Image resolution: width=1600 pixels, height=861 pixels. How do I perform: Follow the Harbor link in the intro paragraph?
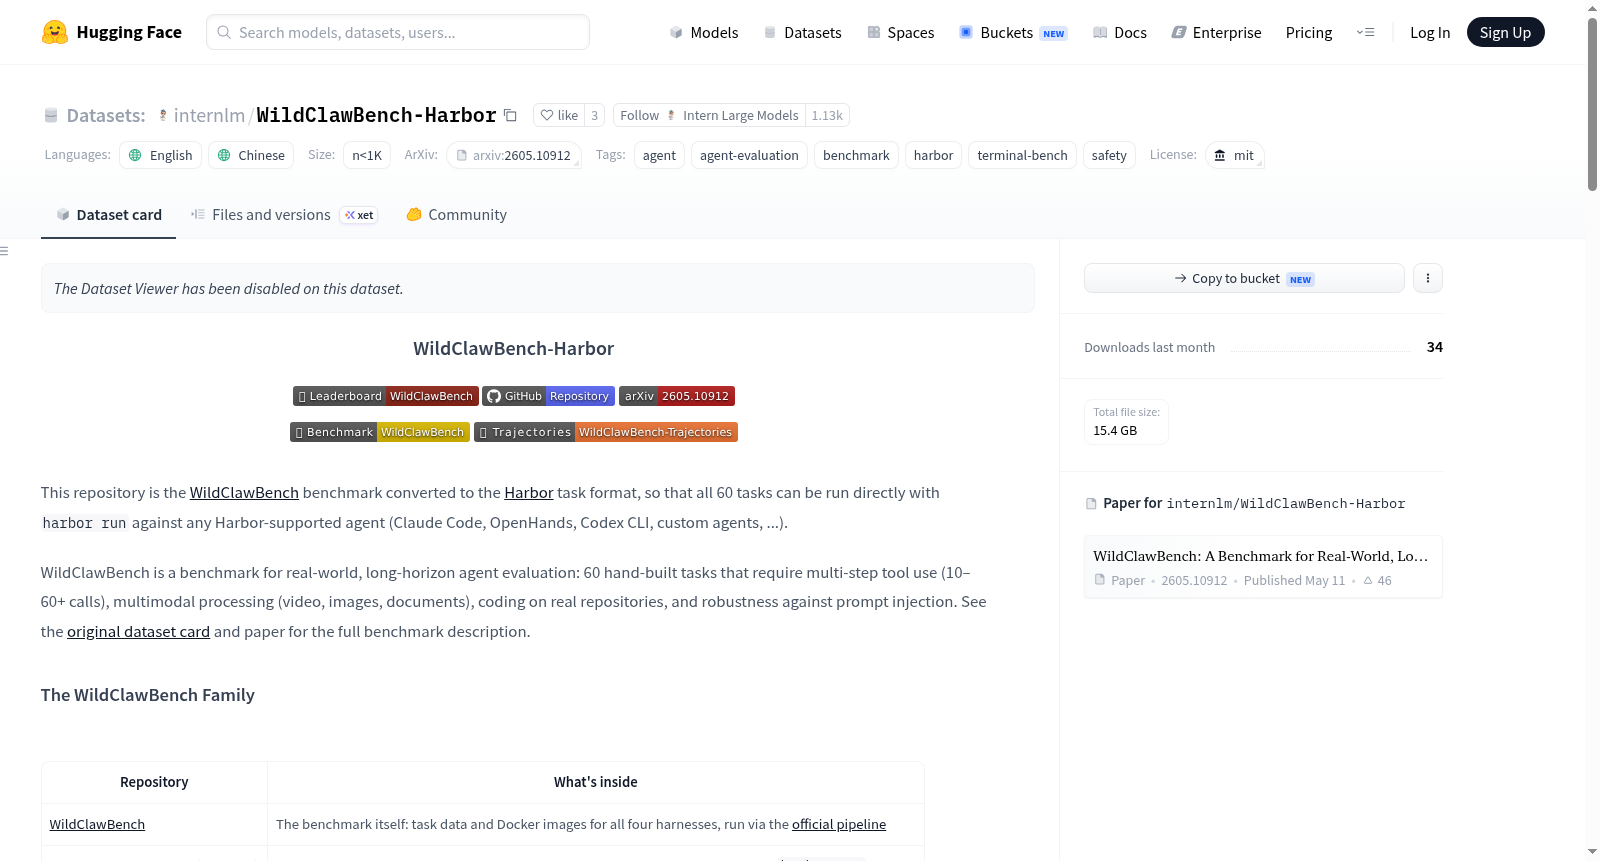click(529, 493)
